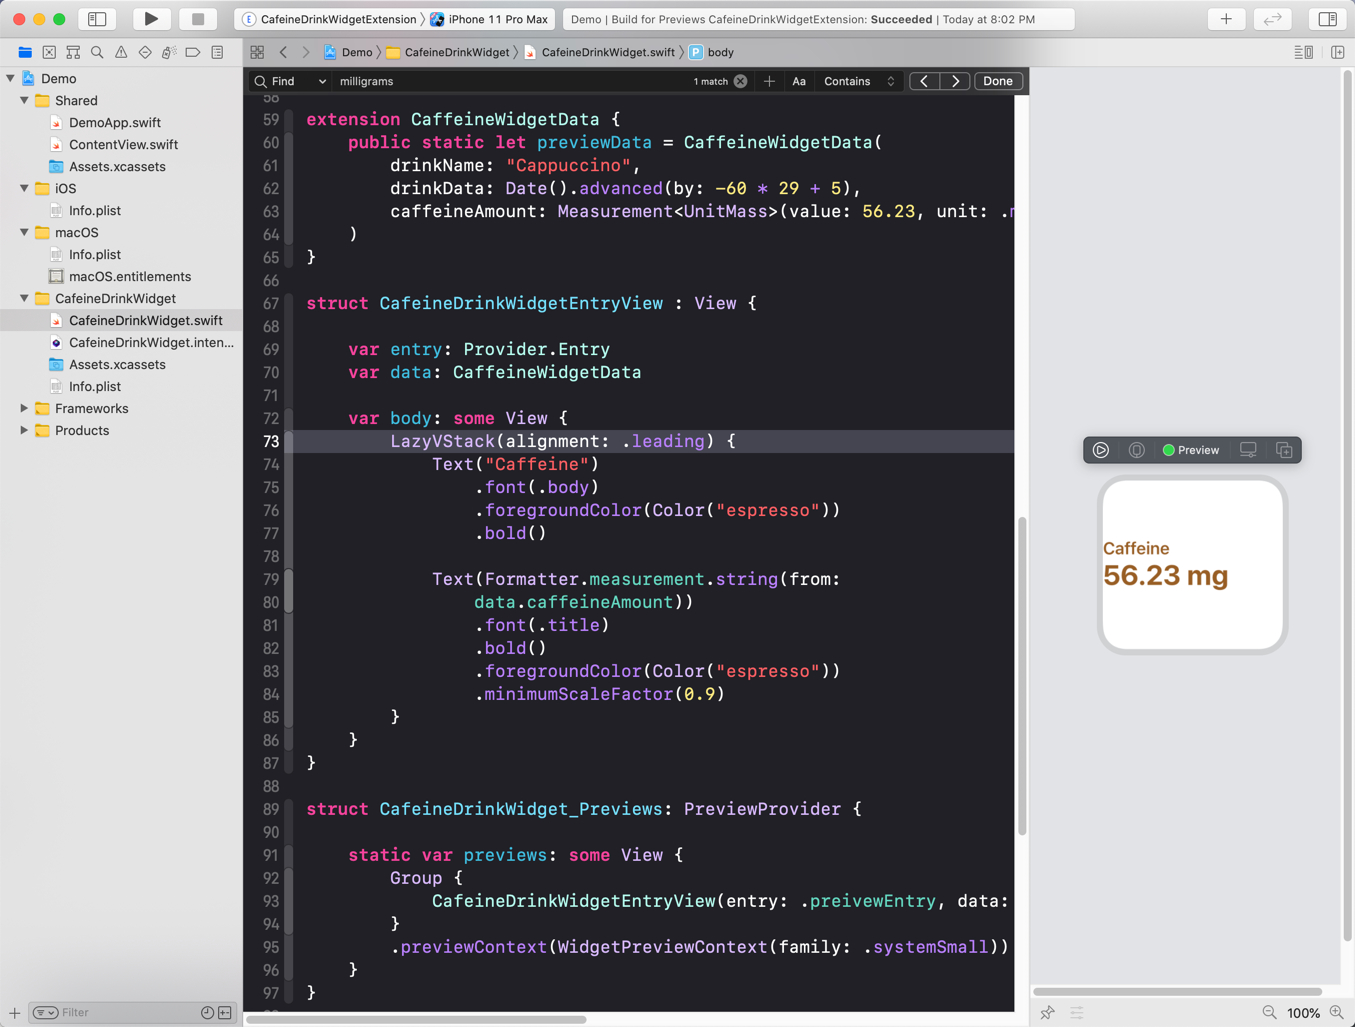The width and height of the screenshot is (1355, 1027).
Task: Zoom out the preview canvas
Action: click(x=1269, y=1012)
